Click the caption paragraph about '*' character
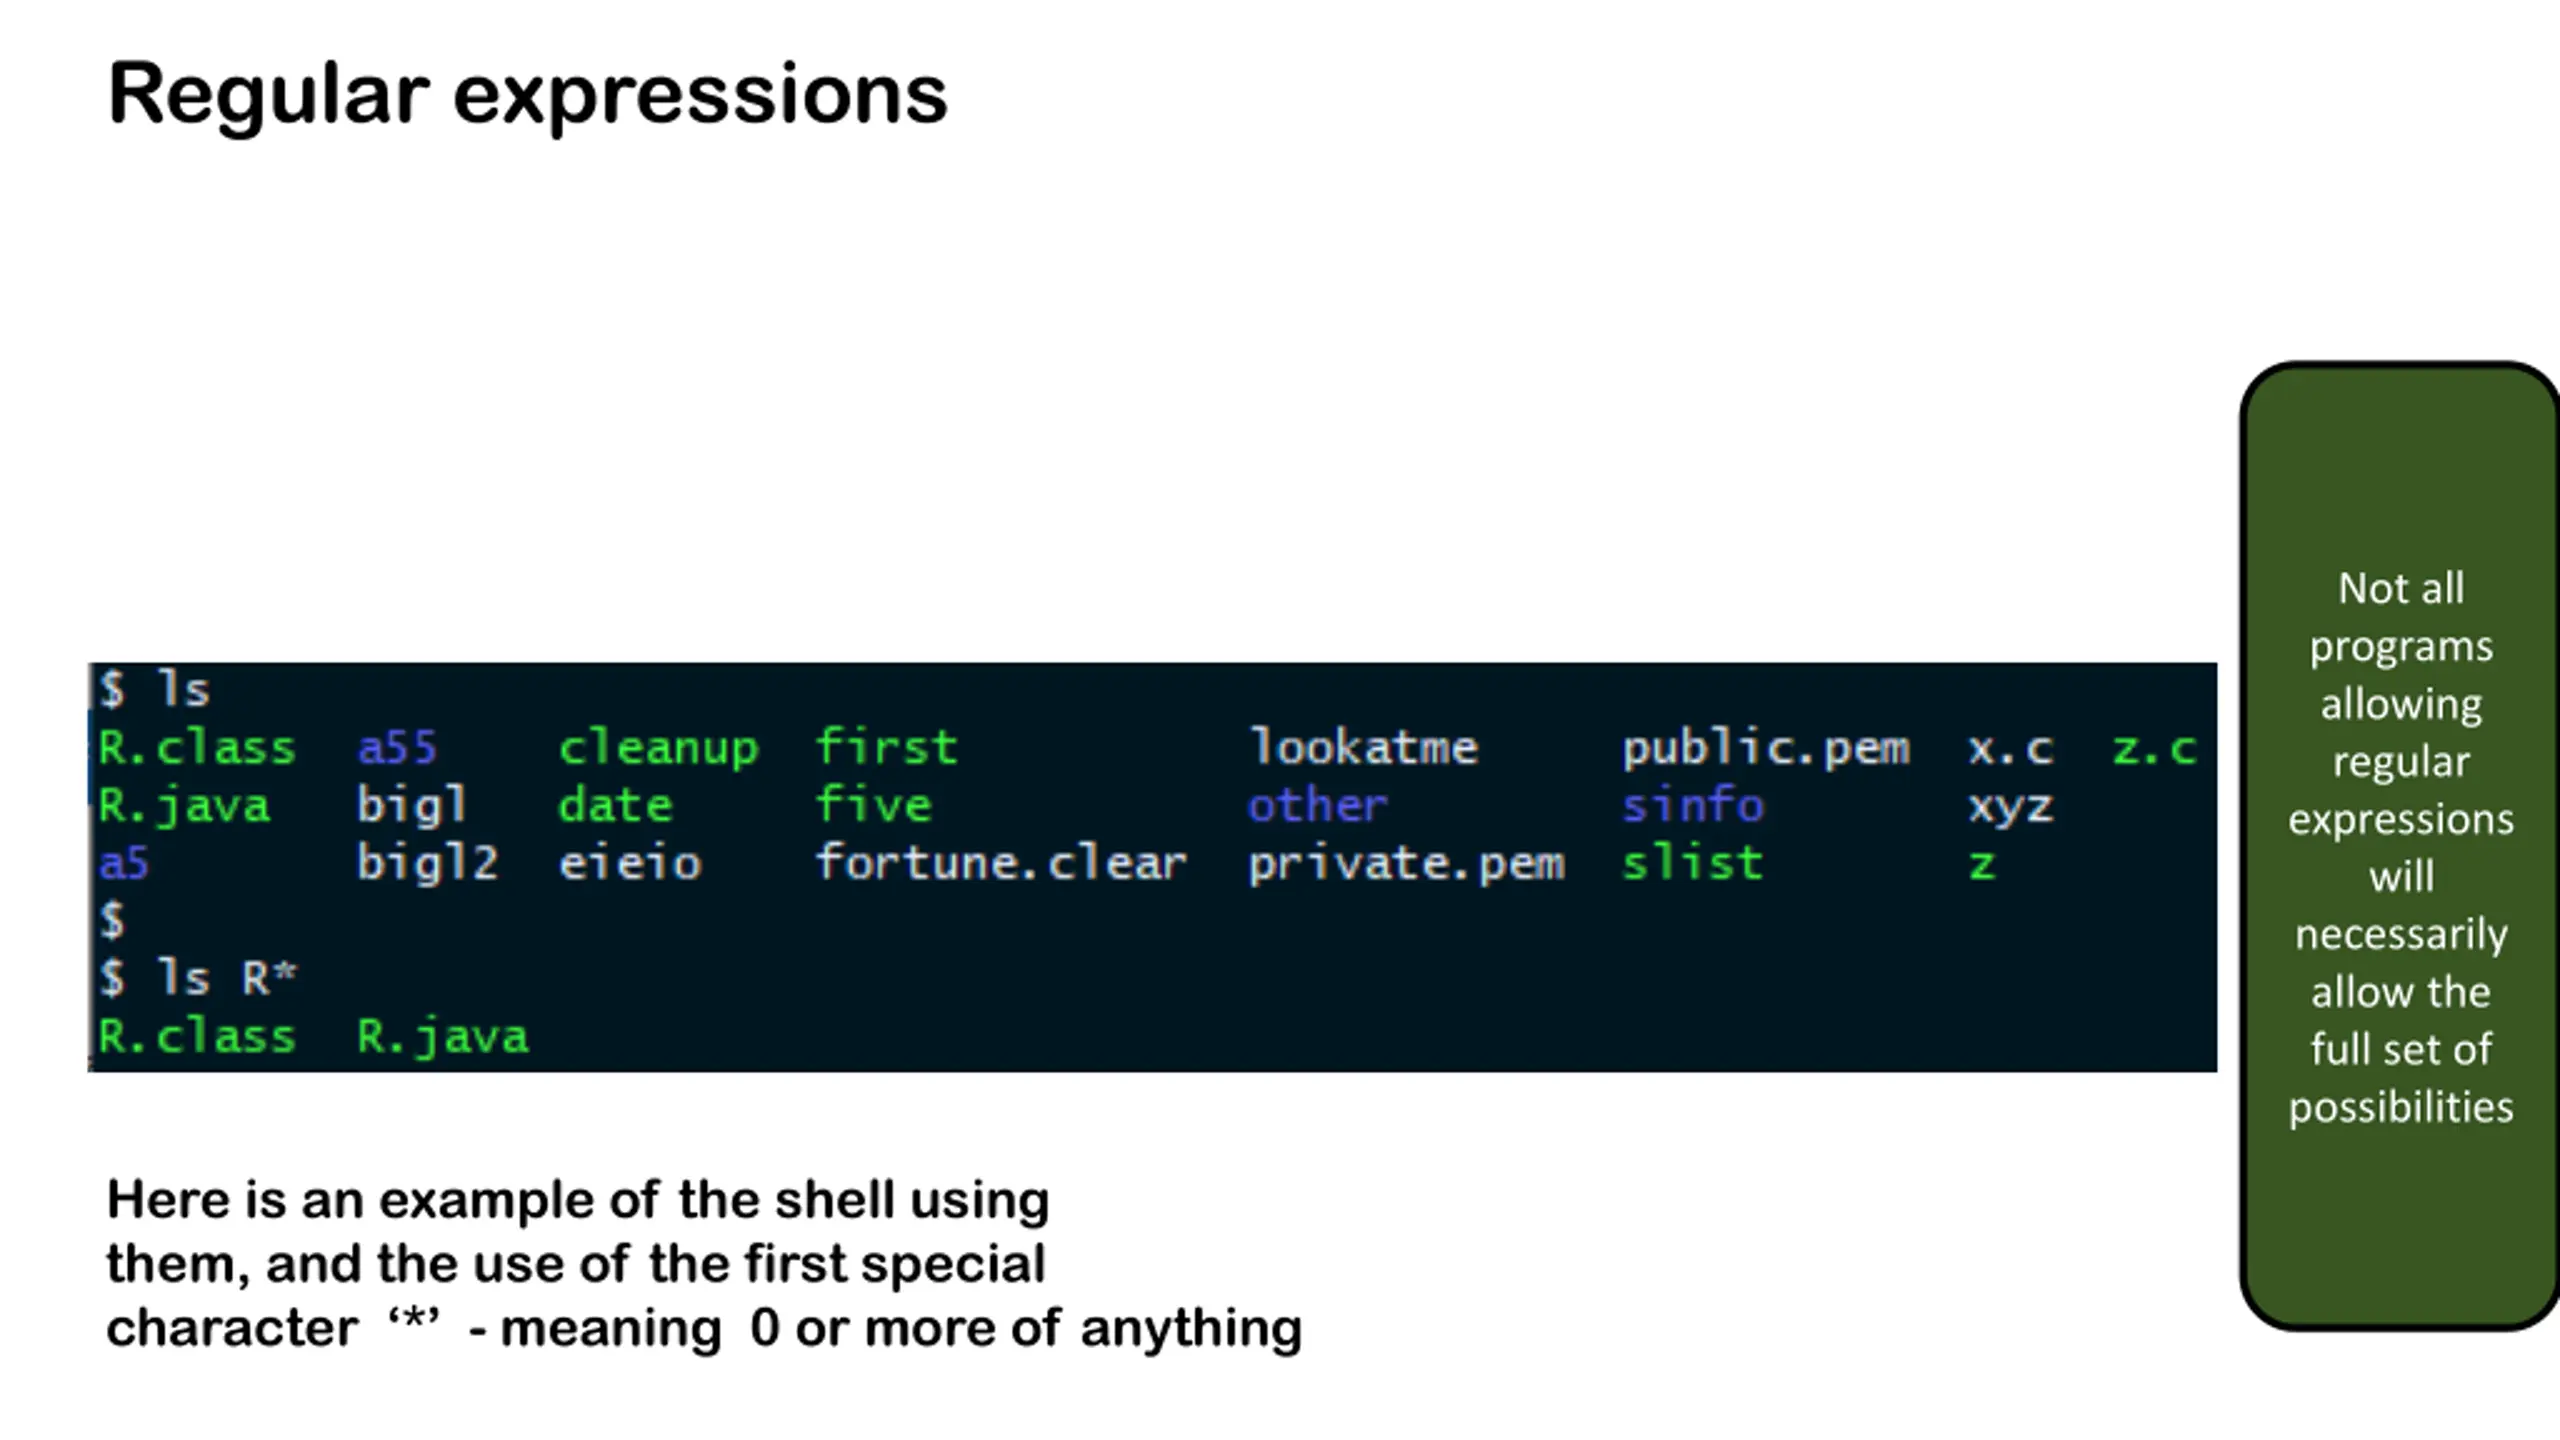The image size is (2560, 1440). pos(704,1264)
